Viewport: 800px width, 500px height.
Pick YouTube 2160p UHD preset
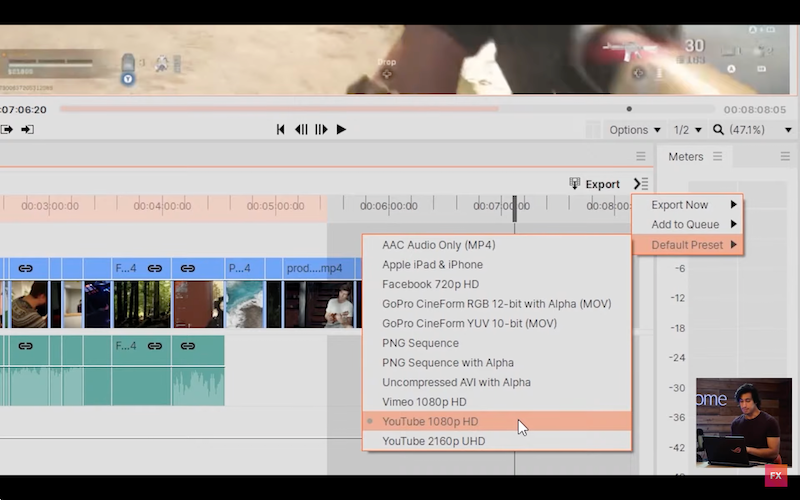[497, 441]
